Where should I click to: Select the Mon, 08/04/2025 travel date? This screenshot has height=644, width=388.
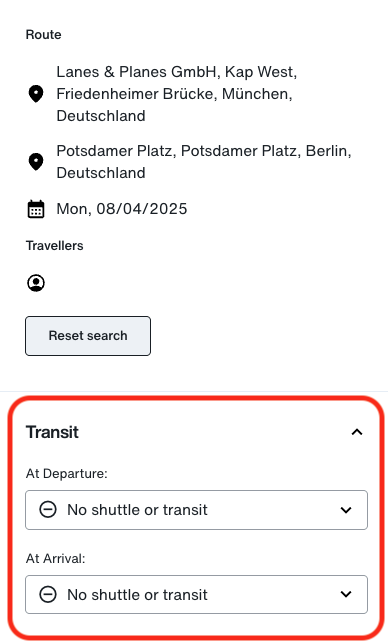click(x=122, y=209)
